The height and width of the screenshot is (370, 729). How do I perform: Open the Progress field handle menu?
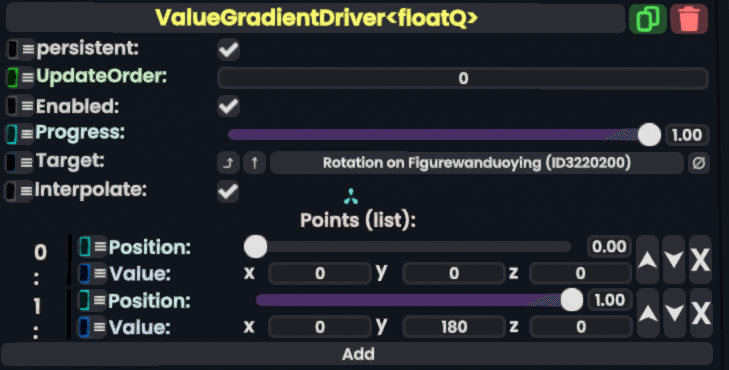20,134
